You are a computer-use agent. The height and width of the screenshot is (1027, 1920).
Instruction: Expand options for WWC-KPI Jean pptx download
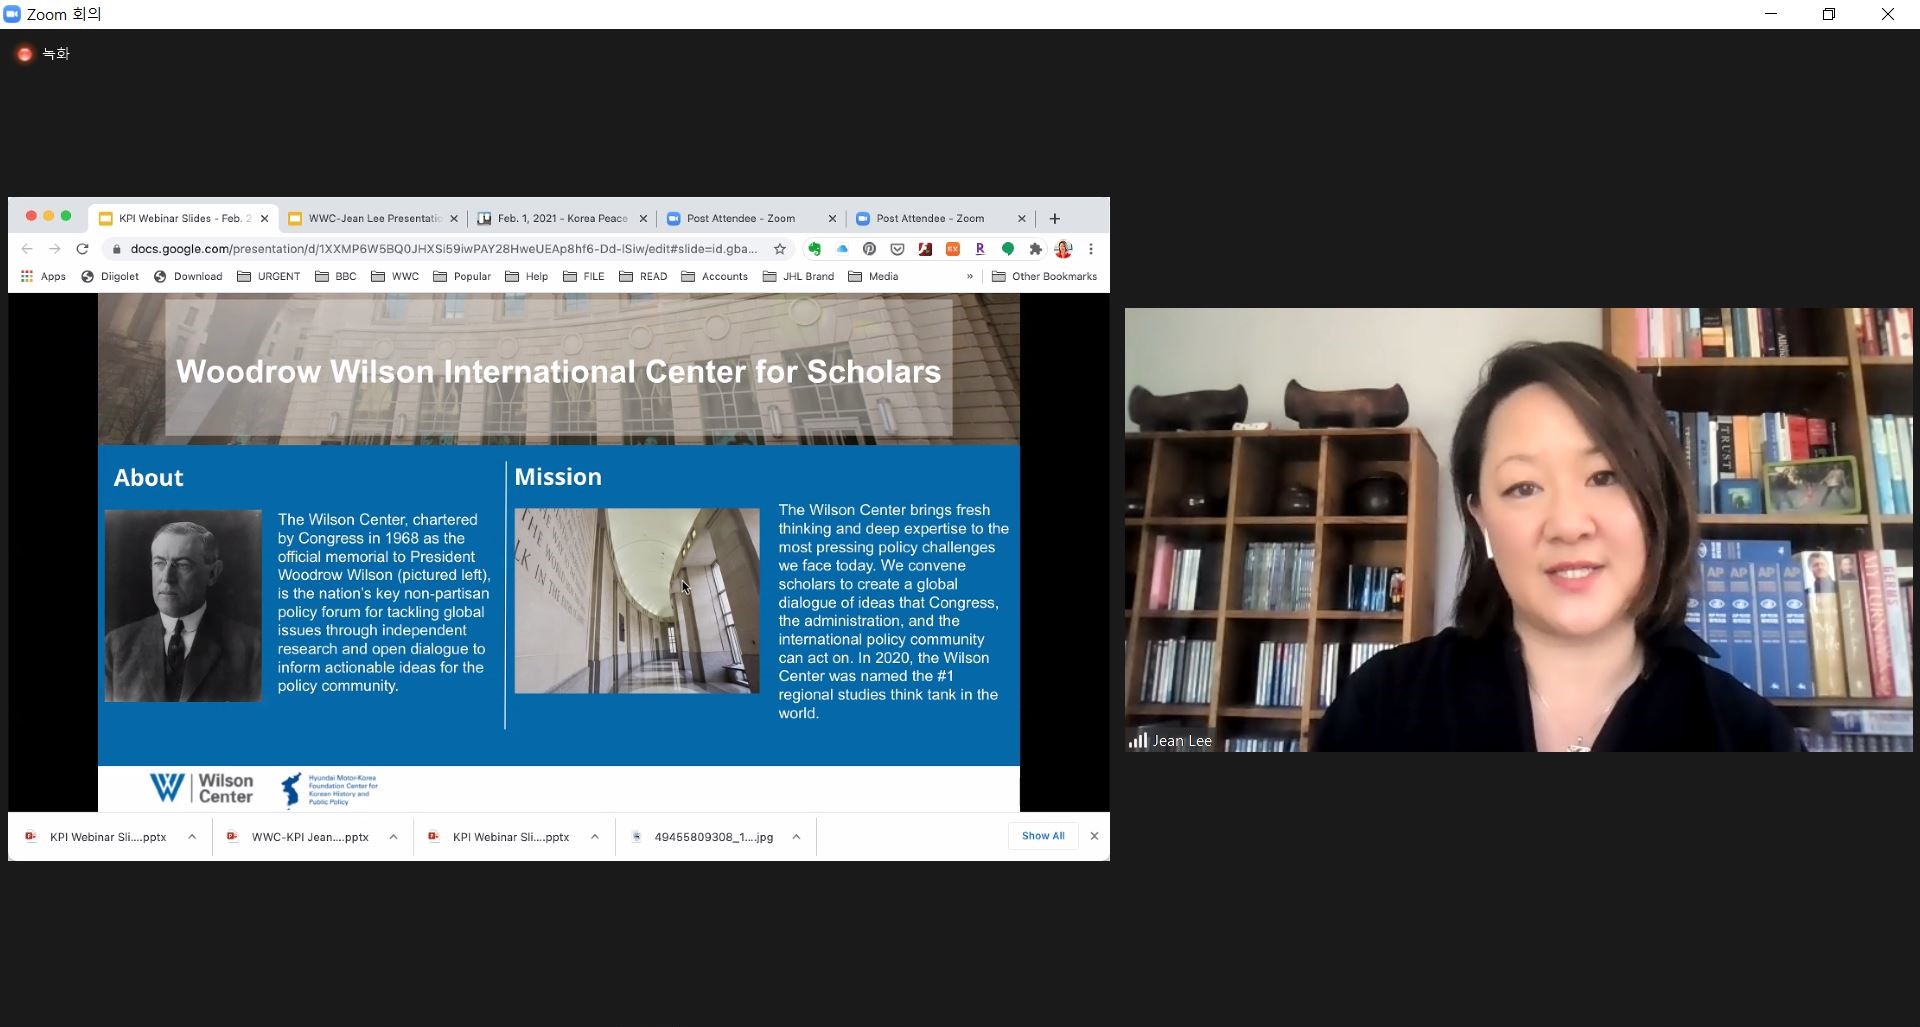pos(394,837)
